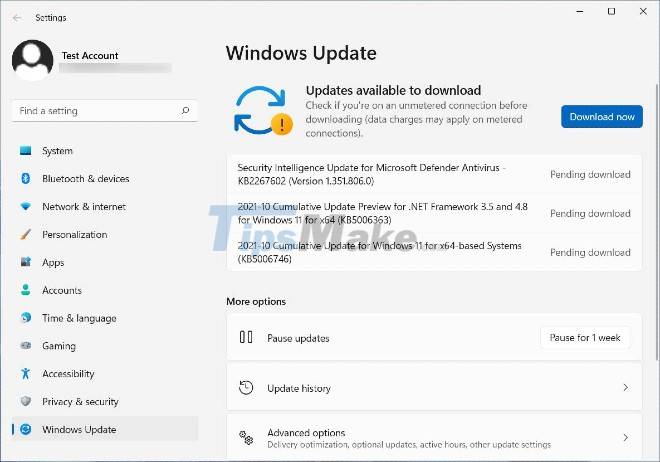Viewport: 660px width, 462px height.
Task: Click the Time & language globe icon
Action: click(x=25, y=318)
